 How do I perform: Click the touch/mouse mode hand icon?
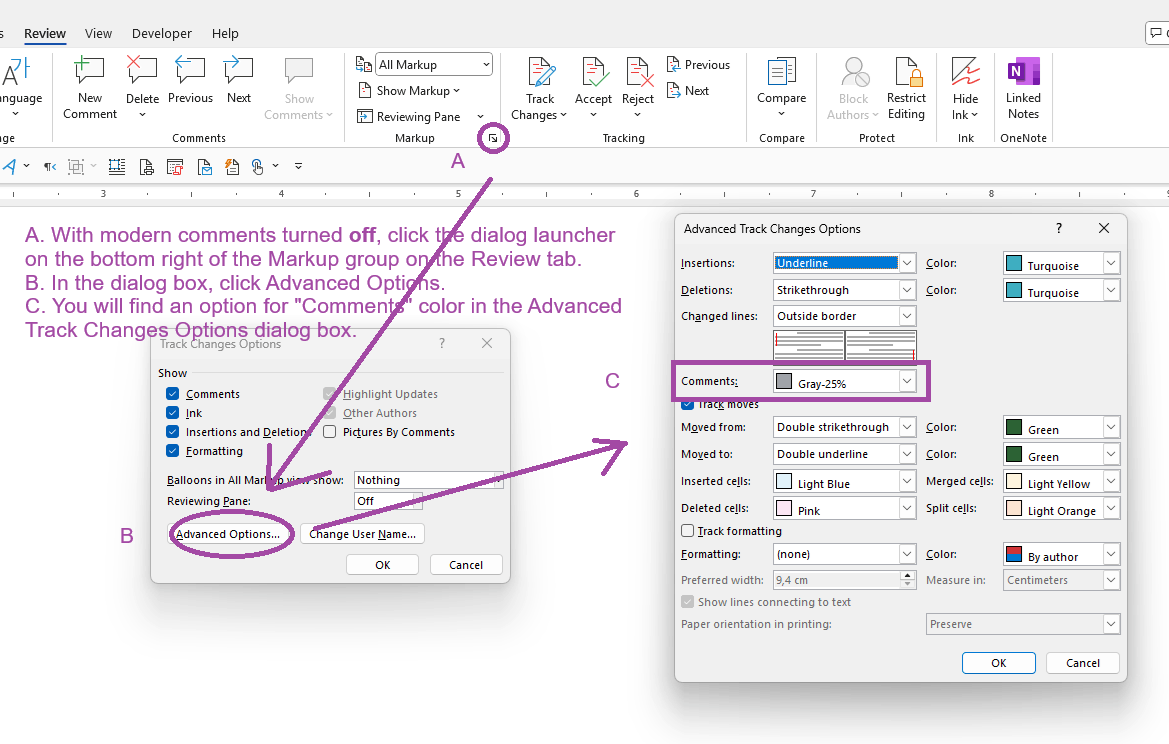257,166
